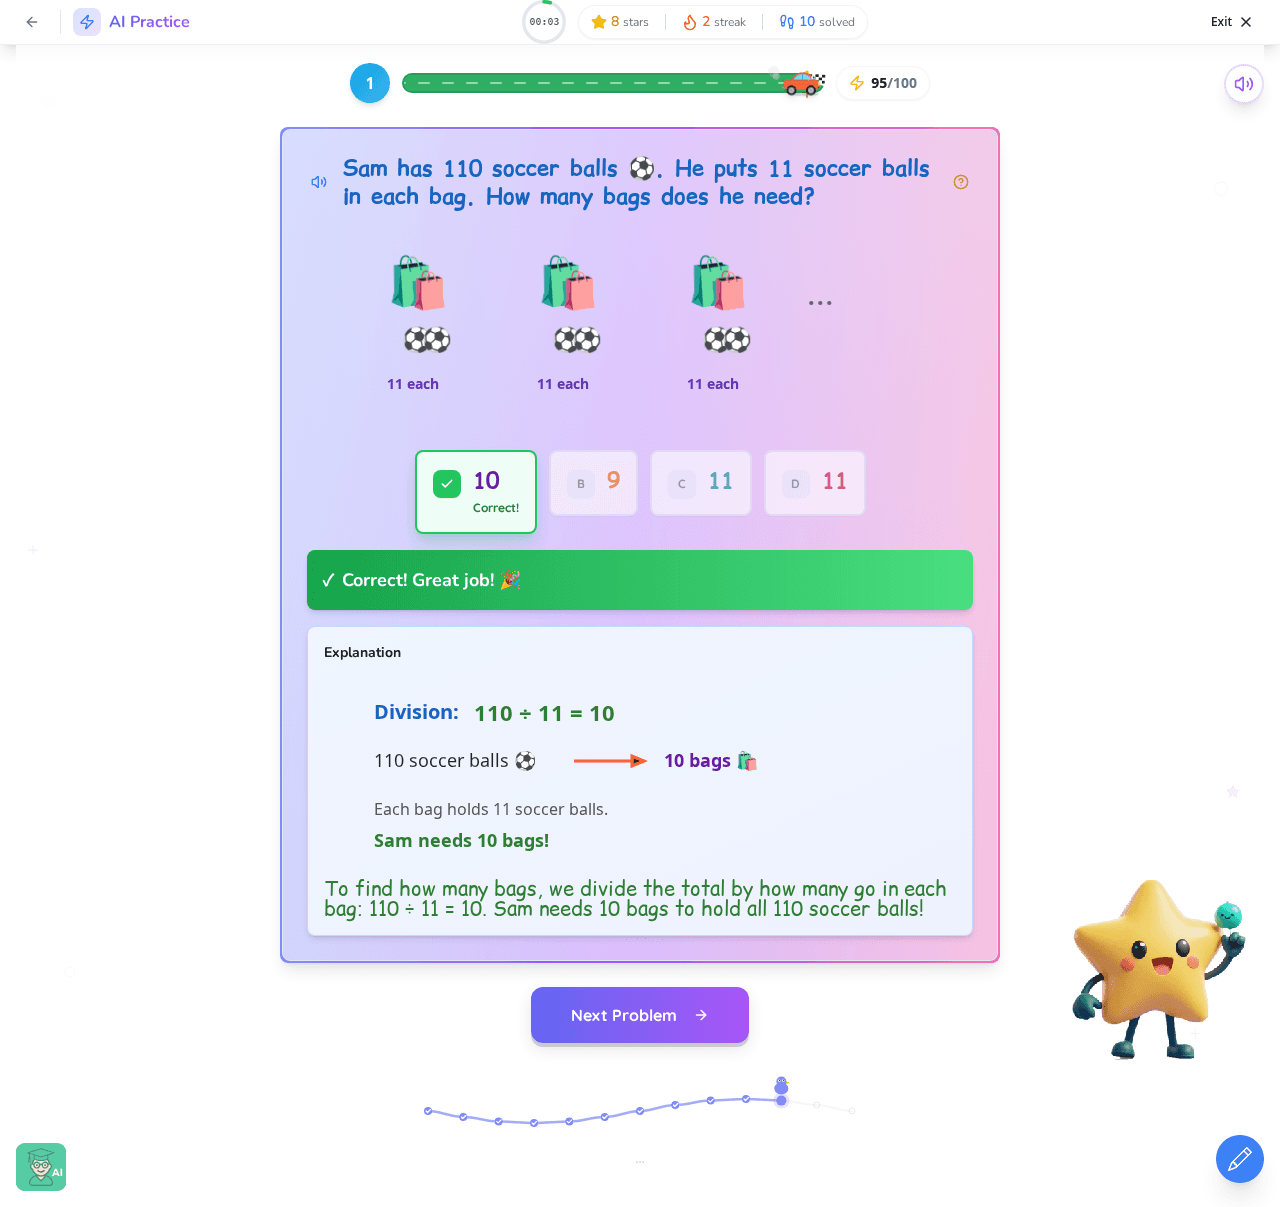Play question audio with small speaker icon
Viewport: 1280px width, 1207px height.
(x=319, y=182)
